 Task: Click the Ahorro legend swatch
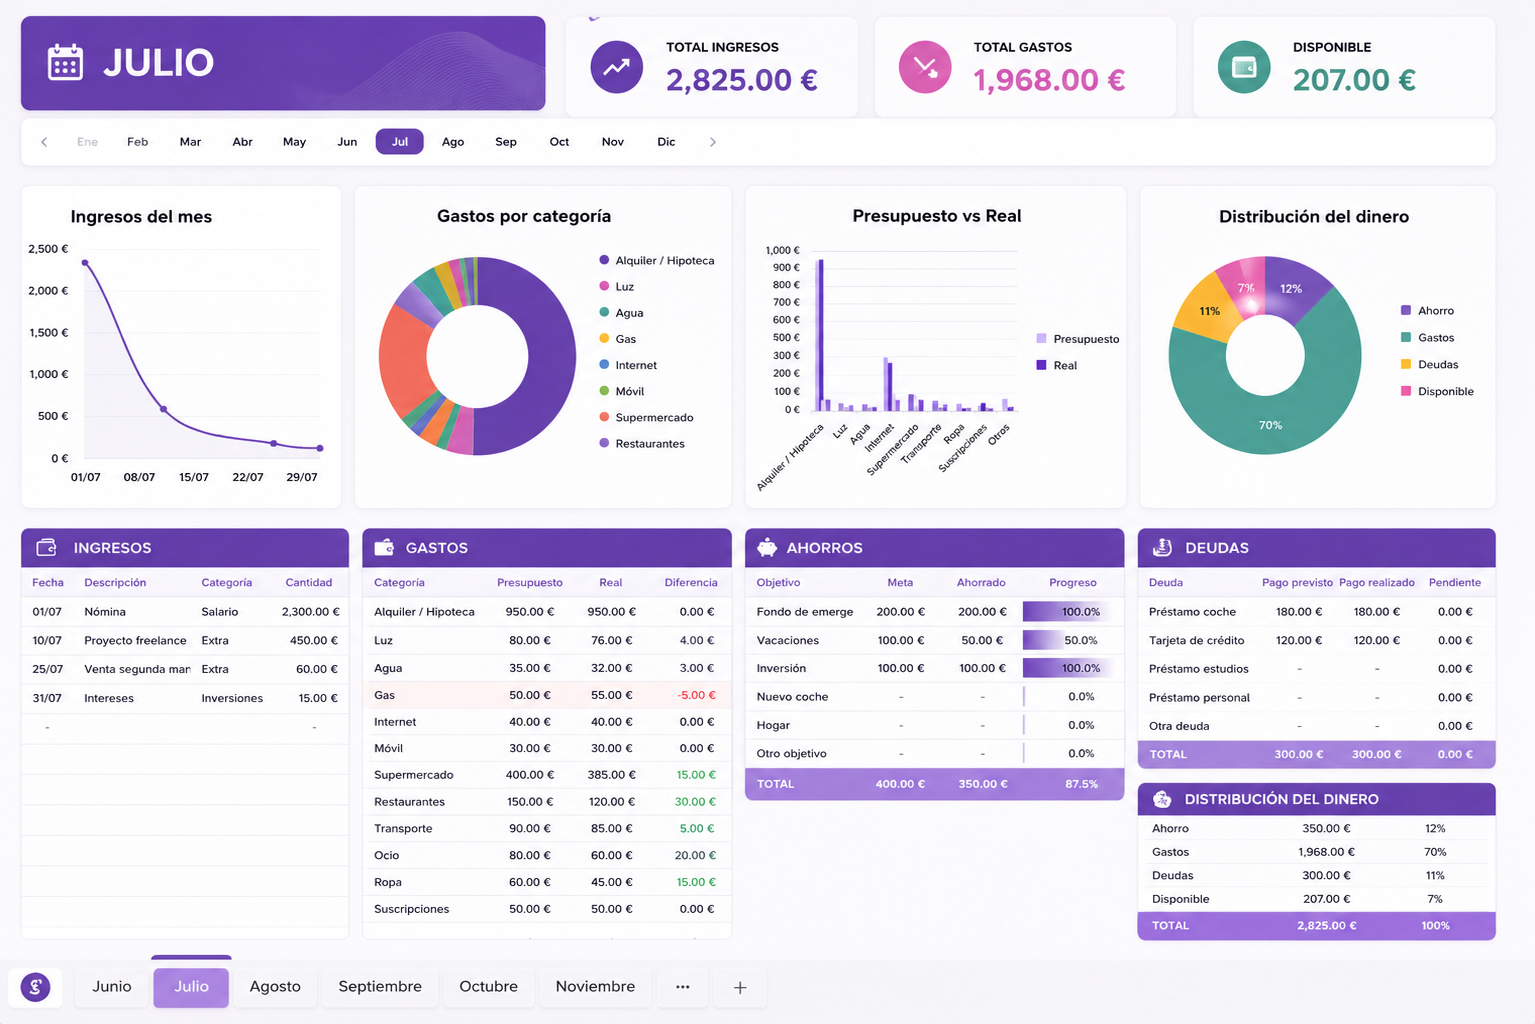[1406, 311]
